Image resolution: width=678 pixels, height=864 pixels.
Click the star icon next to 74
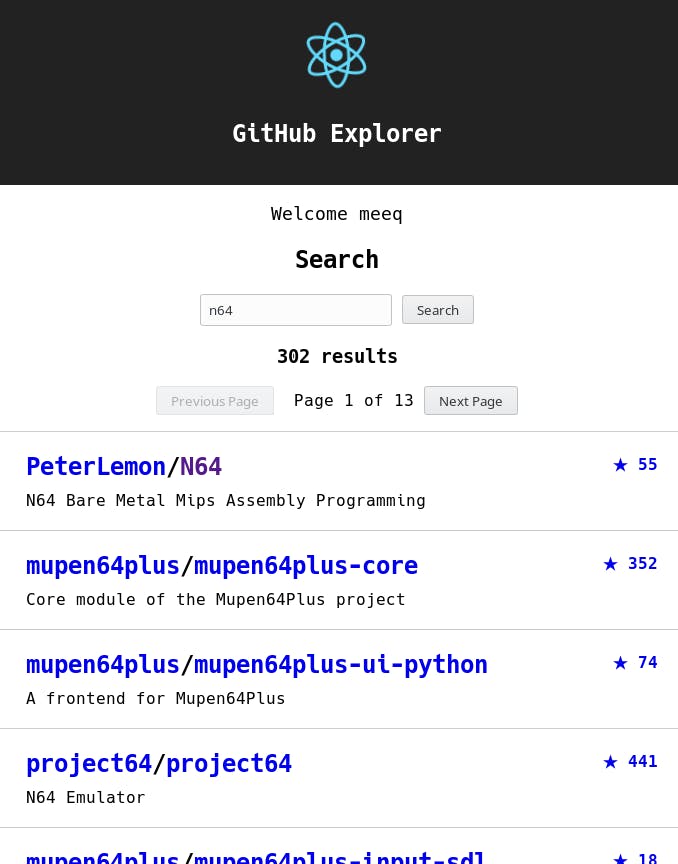click(620, 662)
